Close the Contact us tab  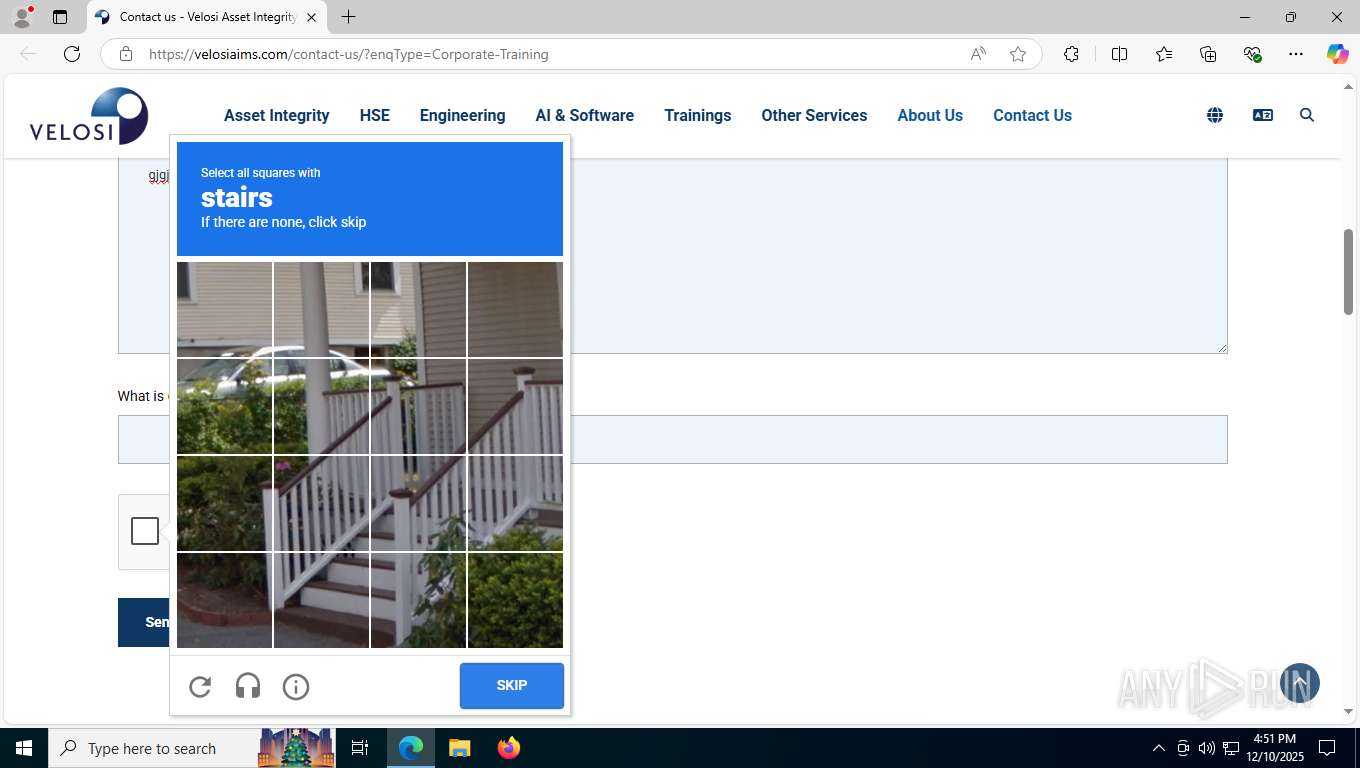(x=311, y=17)
